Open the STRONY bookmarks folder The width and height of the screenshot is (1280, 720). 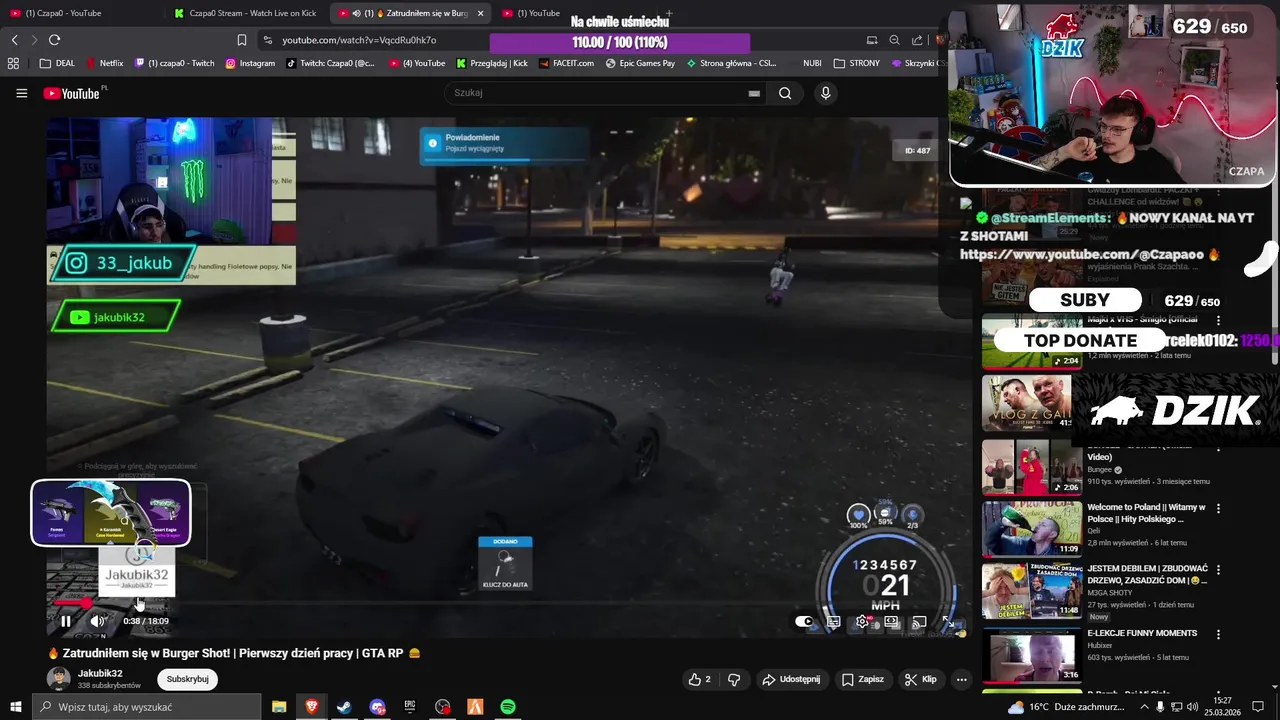[x=857, y=63]
